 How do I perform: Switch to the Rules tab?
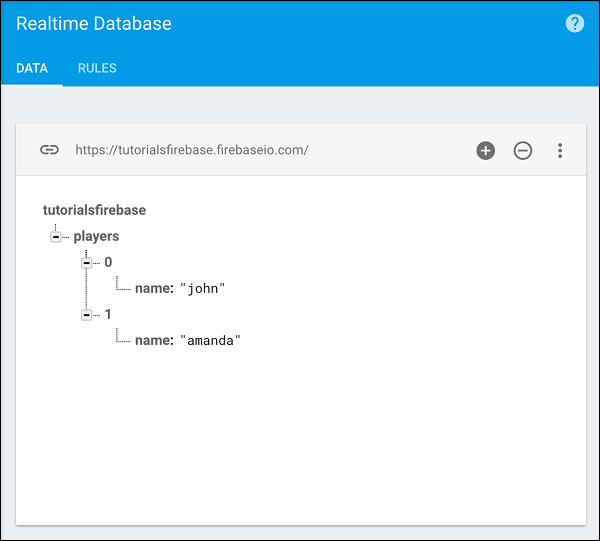click(x=97, y=69)
